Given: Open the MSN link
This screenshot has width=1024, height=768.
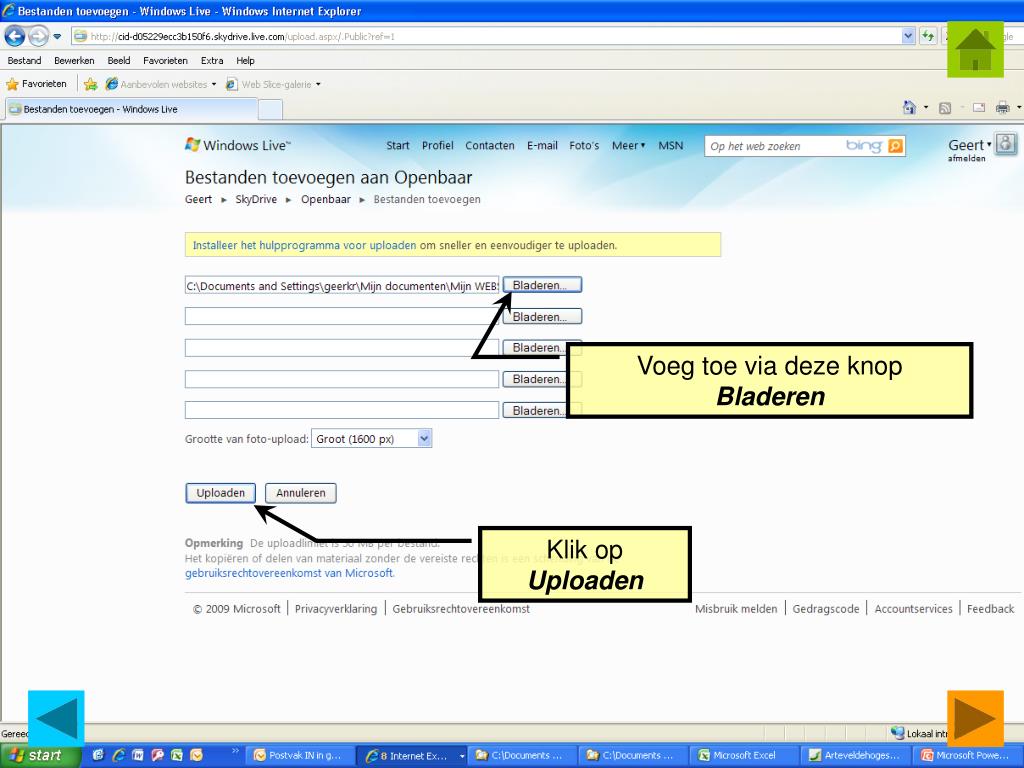Looking at the screenshot, I should click(671, 146).
